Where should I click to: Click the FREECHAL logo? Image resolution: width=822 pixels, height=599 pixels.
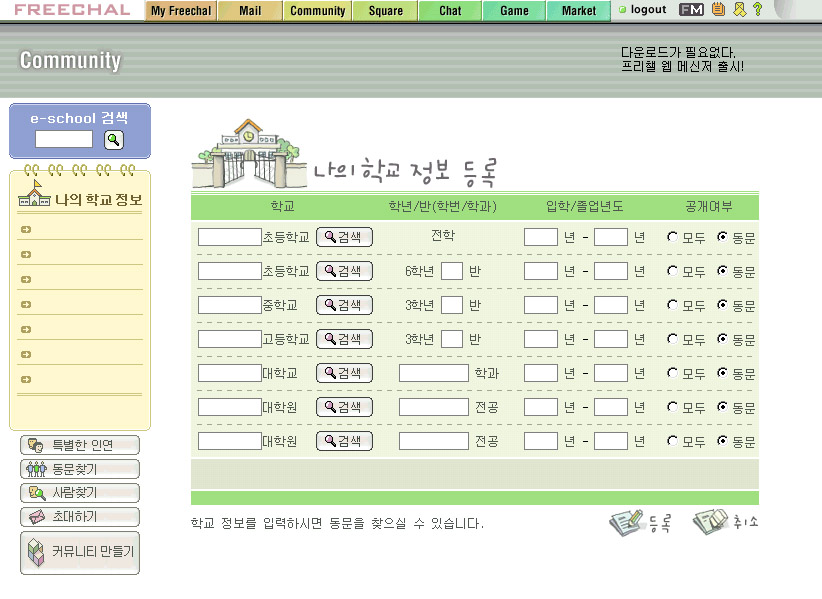tap(72, 10)
